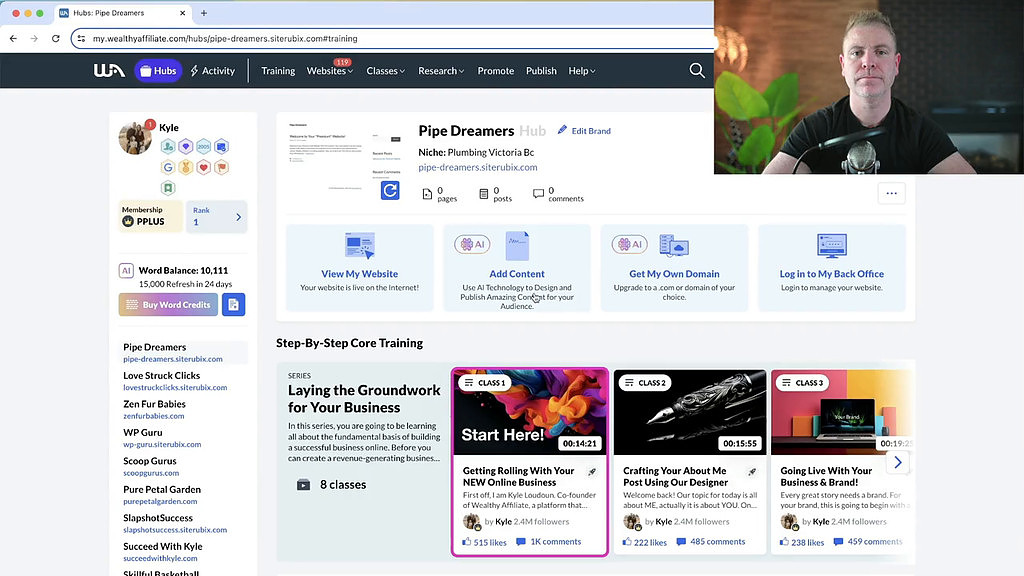The width and height of the screenshot is (1024, 576).
Task: Click the WA logo
Action: point(111,70)
